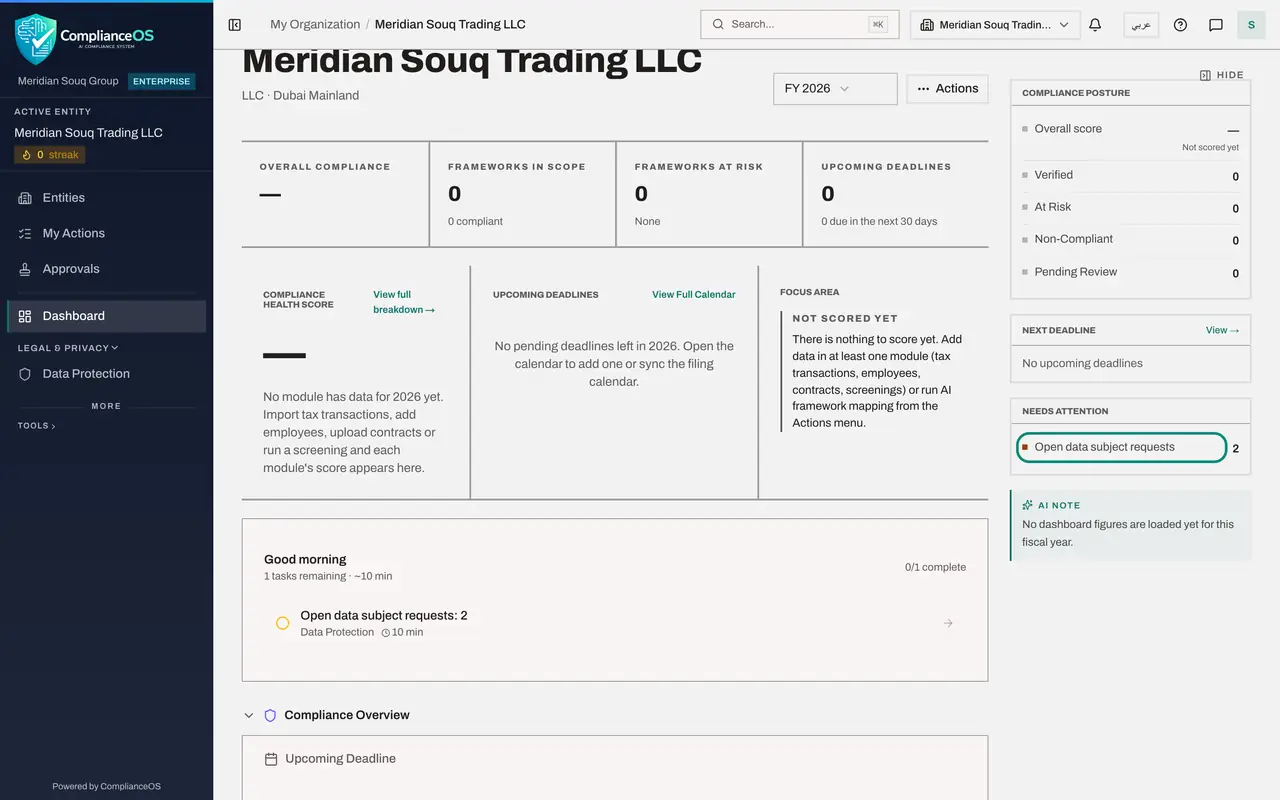Navigate to Approvals
1280x800 pixels.
point(106,269)
